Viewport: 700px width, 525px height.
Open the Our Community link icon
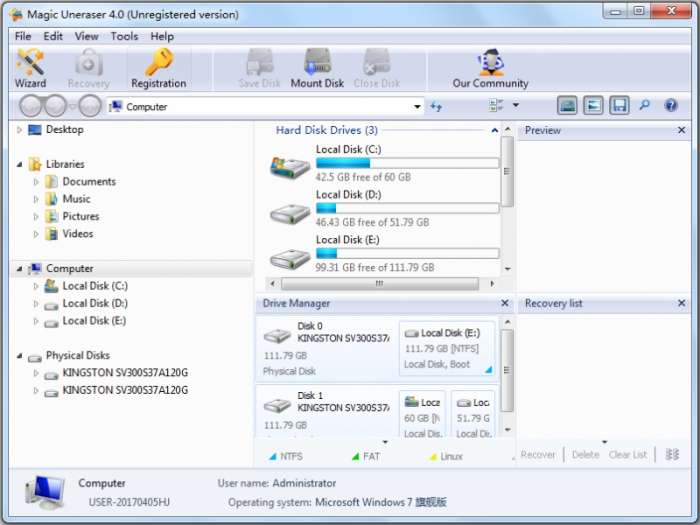pos(490,68)
